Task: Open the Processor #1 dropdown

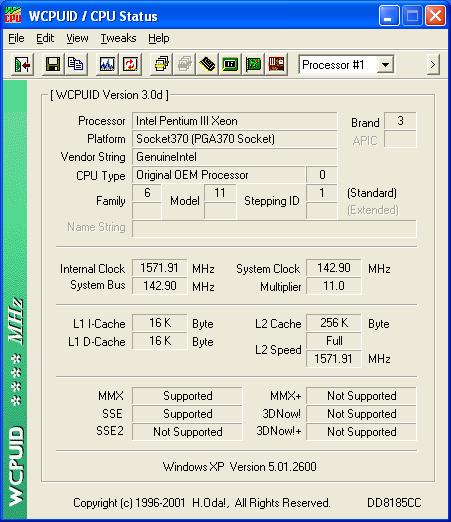Action: click(386, 64)
